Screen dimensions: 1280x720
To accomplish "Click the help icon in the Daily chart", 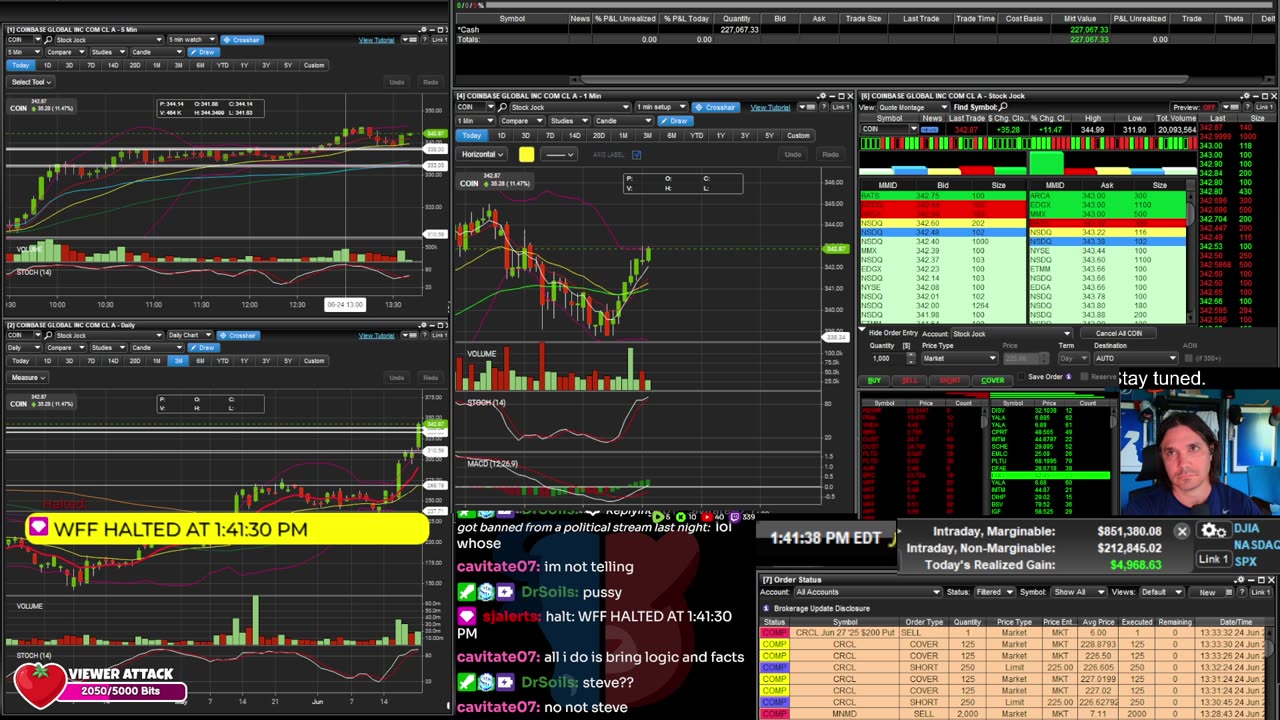I will pyautogui.click(x=426, y=335).
